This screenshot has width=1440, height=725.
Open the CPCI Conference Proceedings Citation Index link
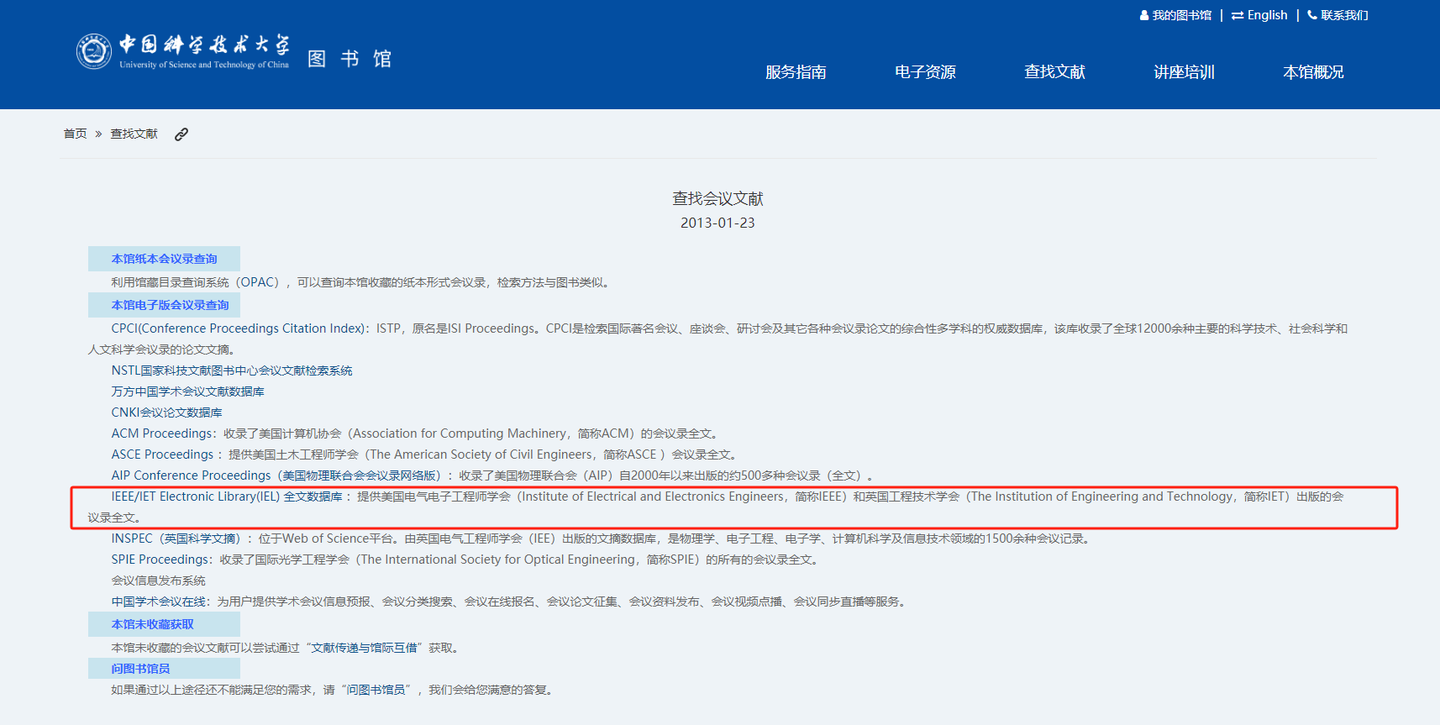point(240,328)
